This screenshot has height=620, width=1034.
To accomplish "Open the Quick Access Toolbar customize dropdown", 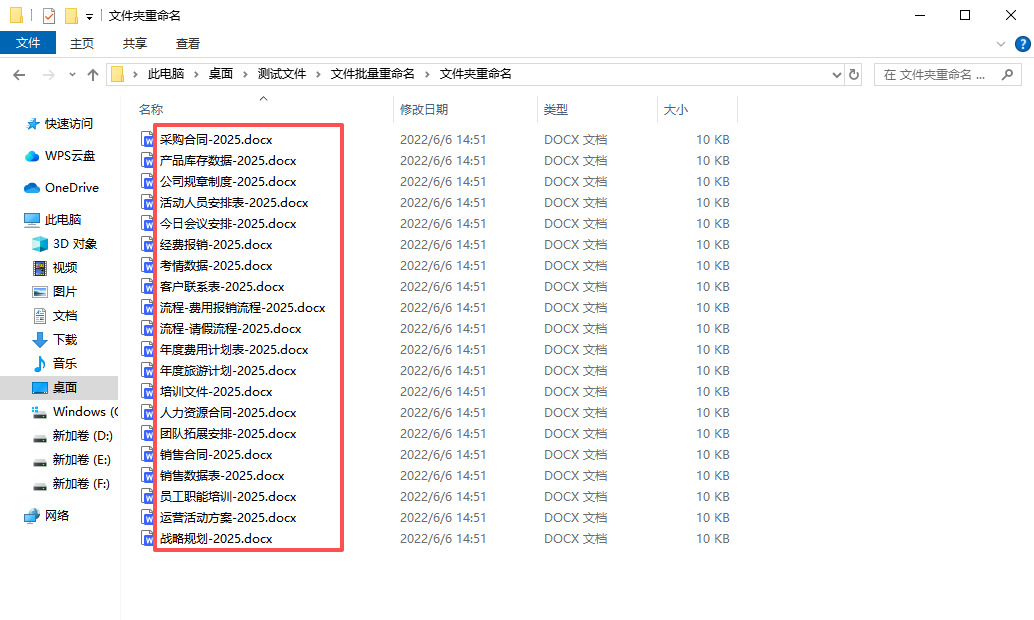I will pos(89,16).
